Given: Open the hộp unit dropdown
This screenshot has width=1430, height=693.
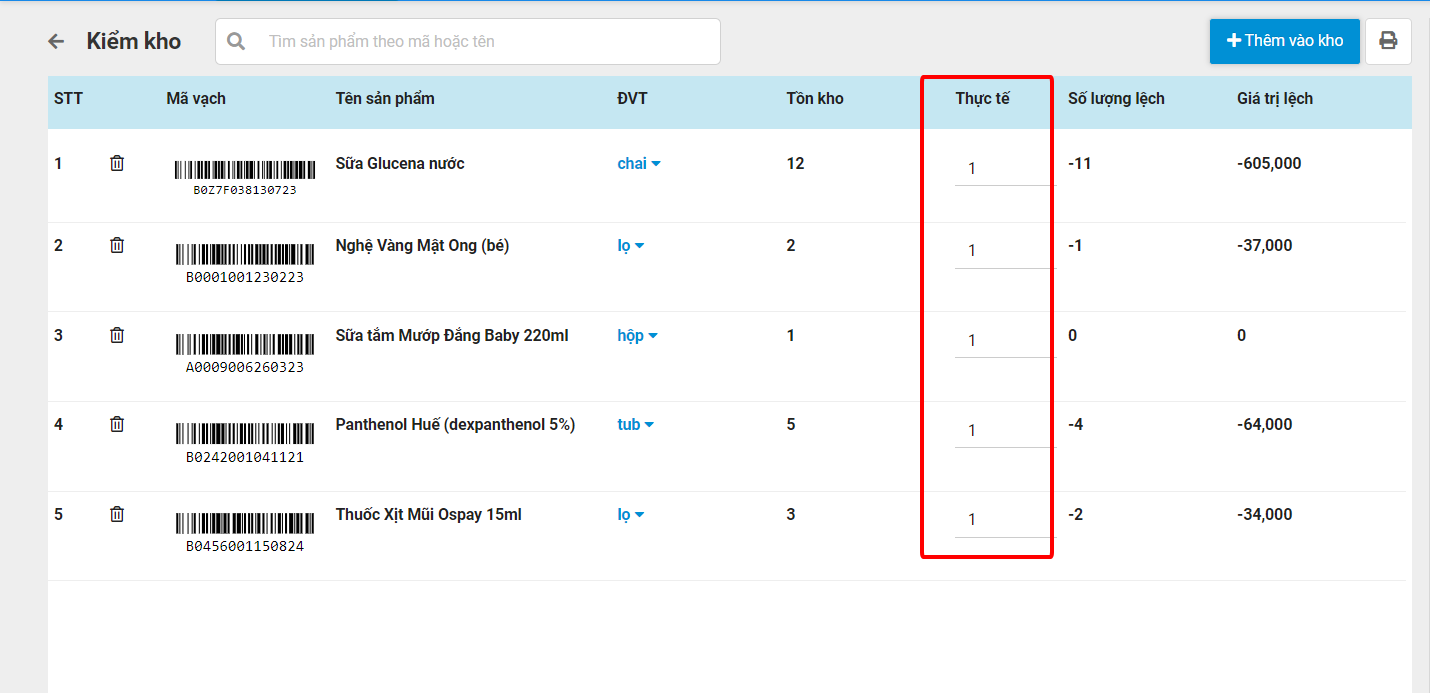Looking at the screenshot, I should tap(638, 336).
